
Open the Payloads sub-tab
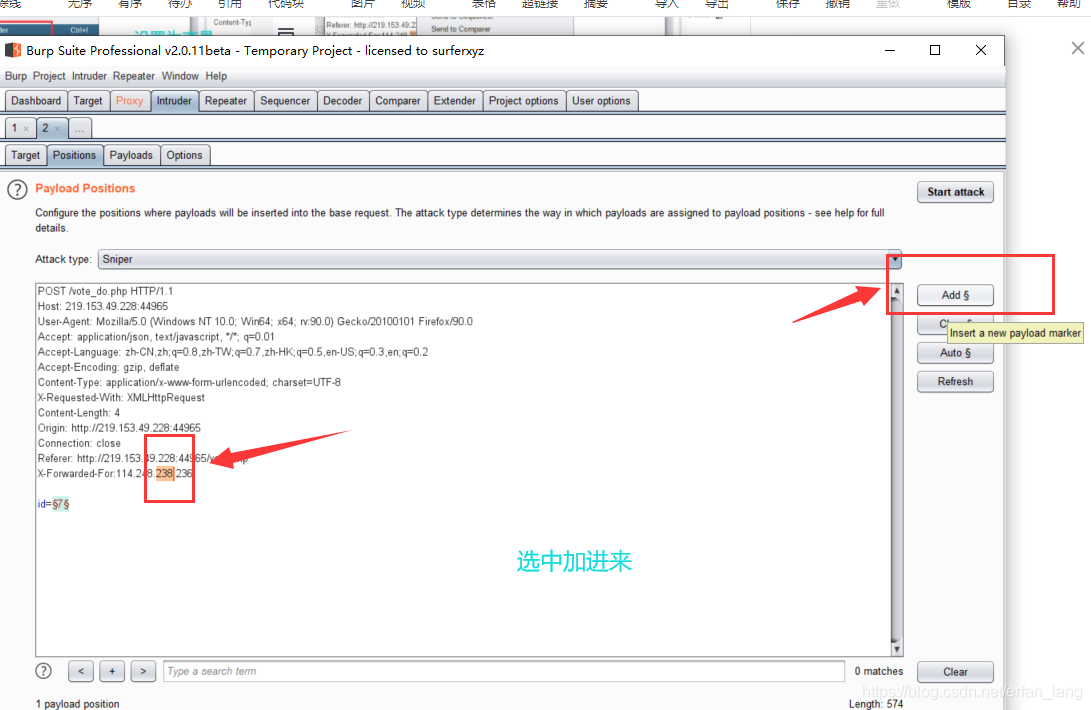[131, 155]
